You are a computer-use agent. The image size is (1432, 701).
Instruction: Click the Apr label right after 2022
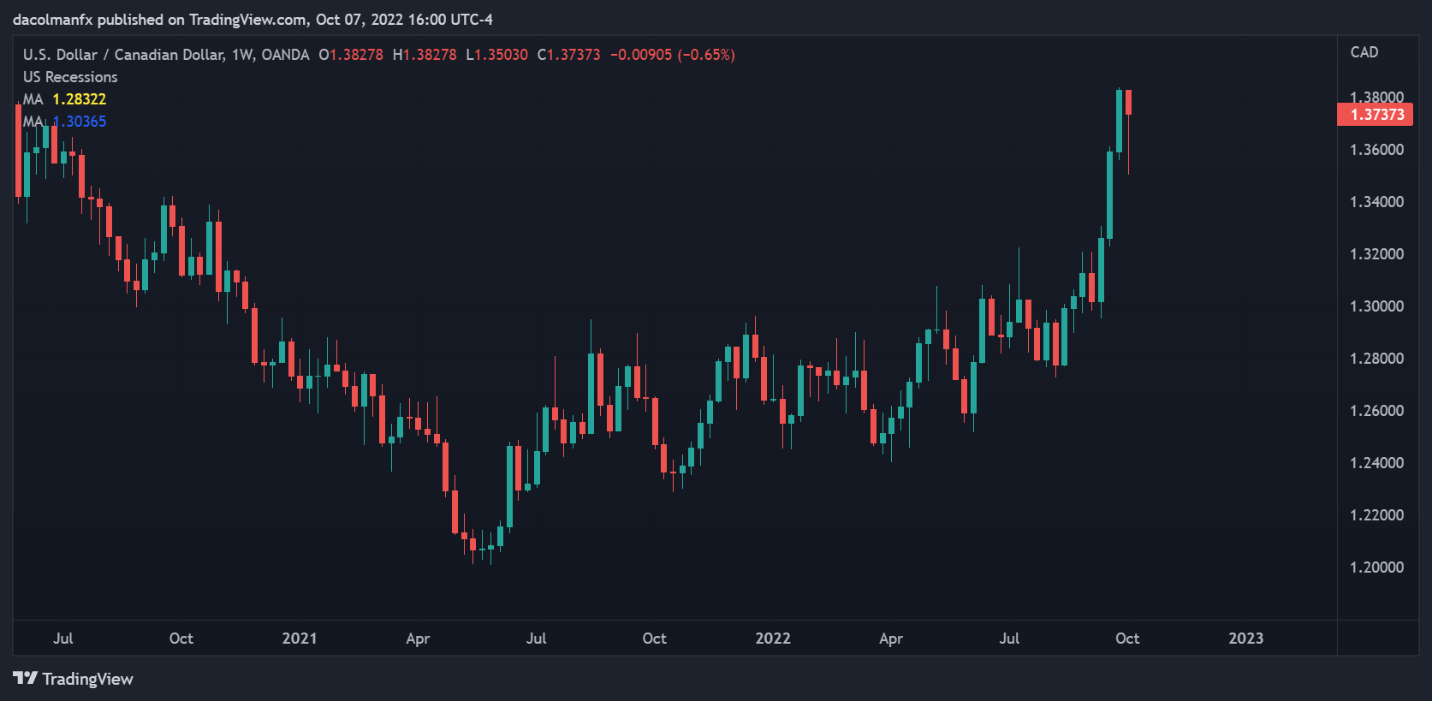890,638
